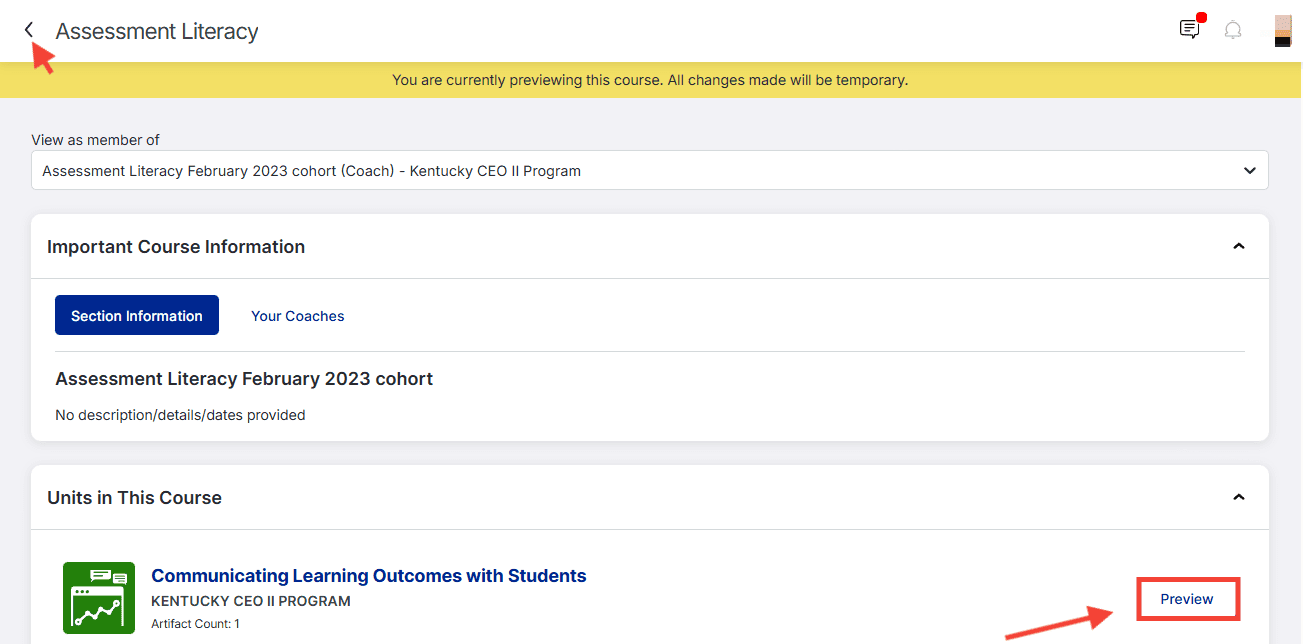Screen dimensions: 1303x644
Task: Switch to the Section Information tab
Action: 137,315
